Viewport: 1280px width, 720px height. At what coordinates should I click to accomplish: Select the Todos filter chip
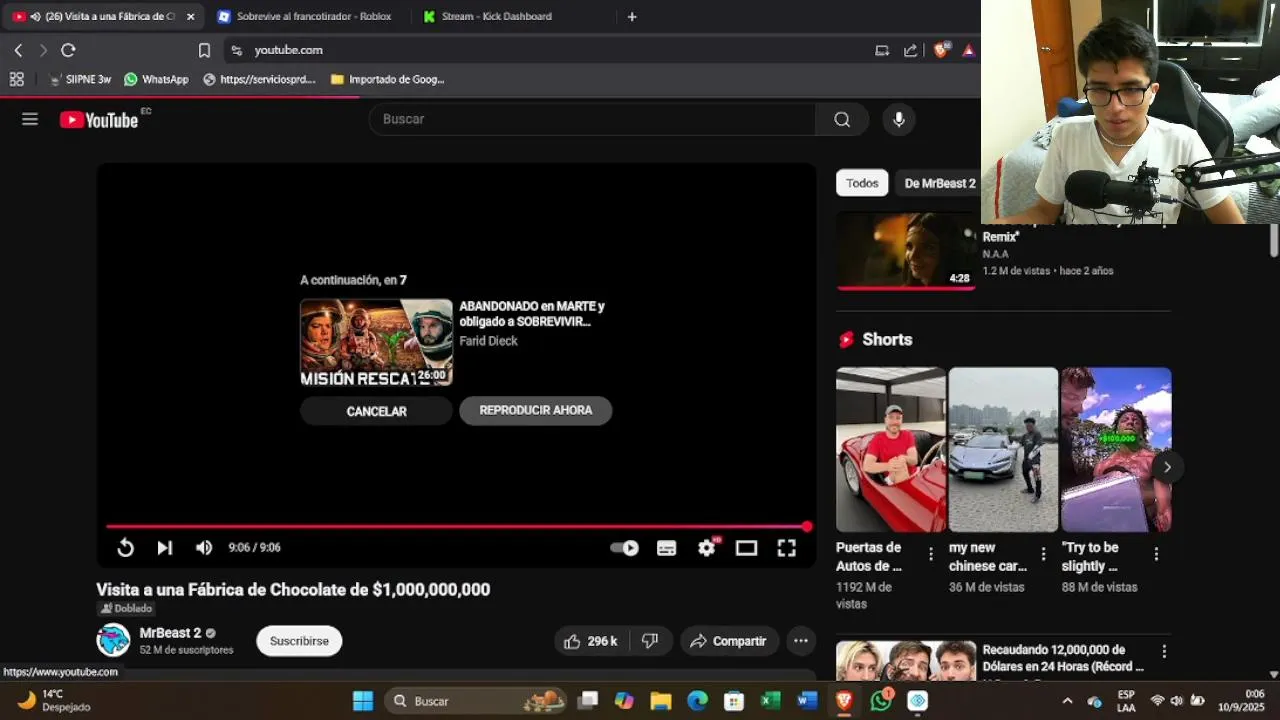tap(862, 183)
